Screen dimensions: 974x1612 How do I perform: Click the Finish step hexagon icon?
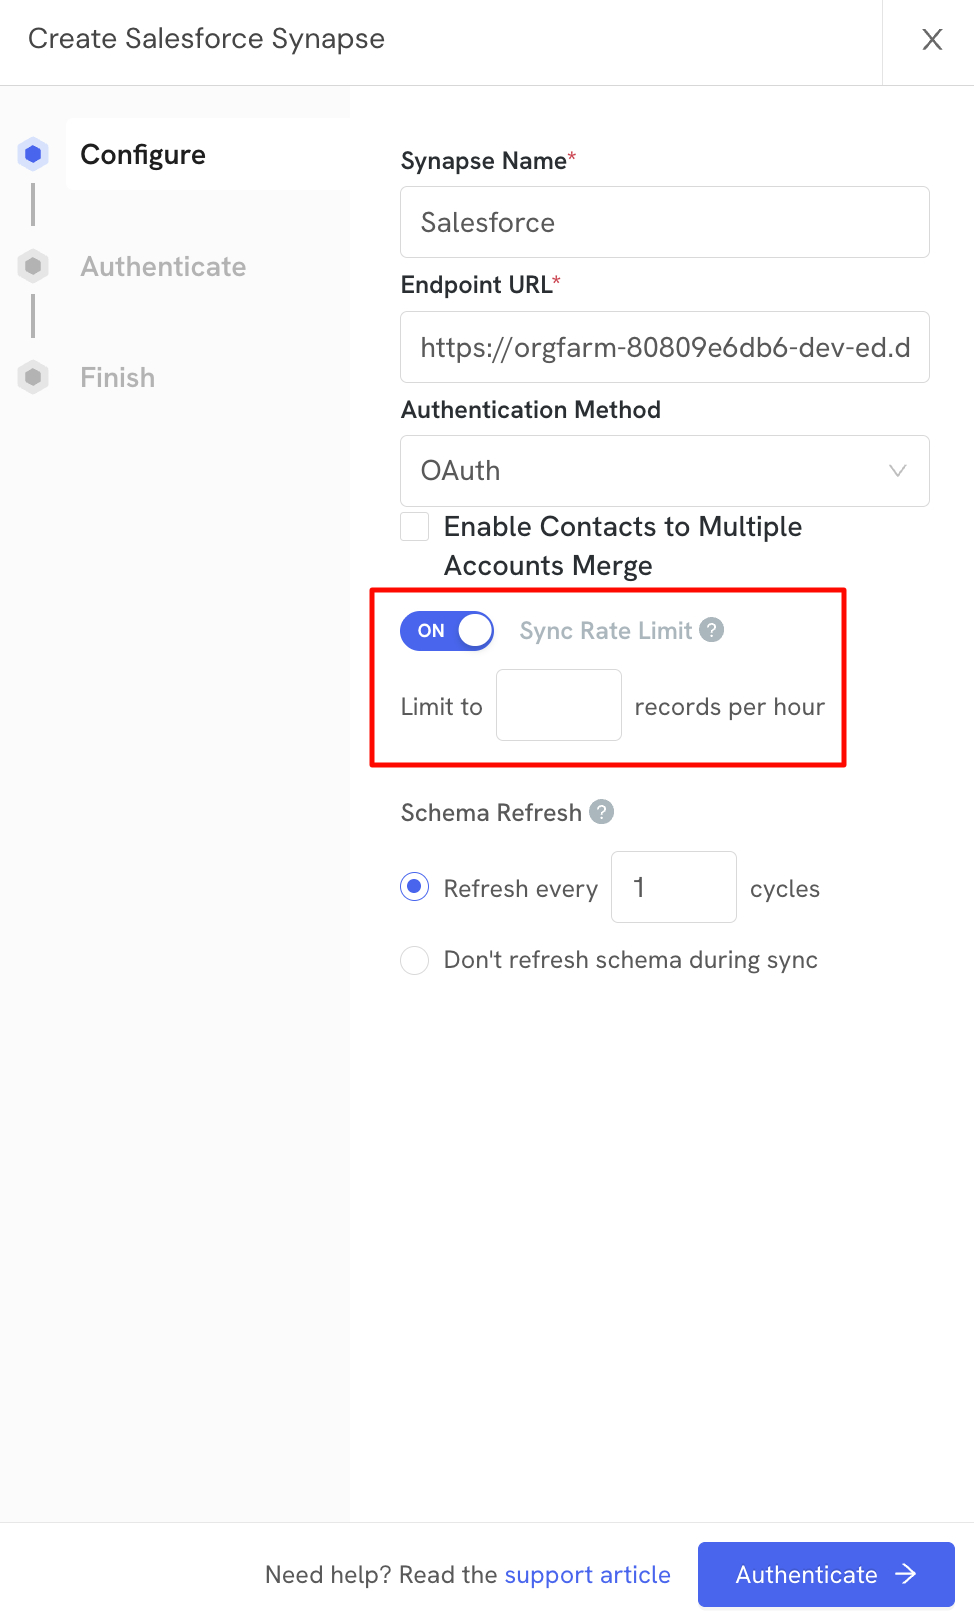click(33, 377)
